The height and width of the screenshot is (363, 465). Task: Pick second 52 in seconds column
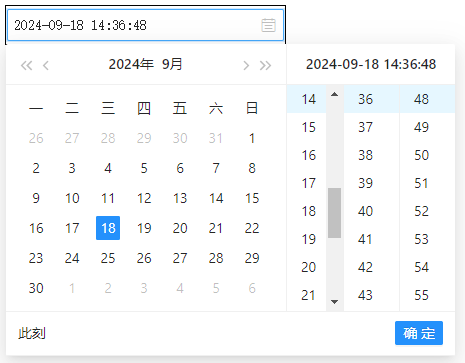tap(421, 211)
